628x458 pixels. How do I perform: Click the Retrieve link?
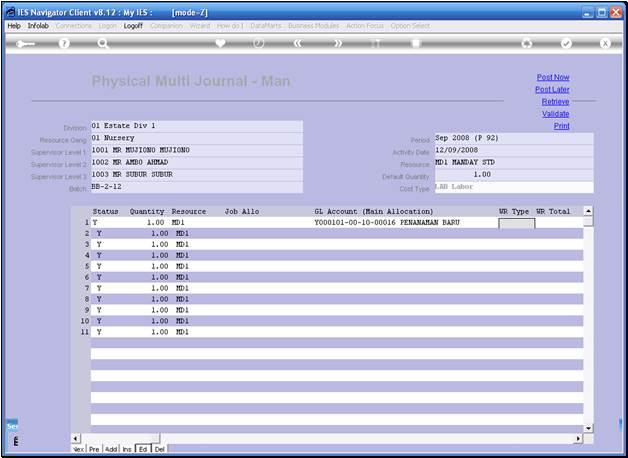[555, 102]
